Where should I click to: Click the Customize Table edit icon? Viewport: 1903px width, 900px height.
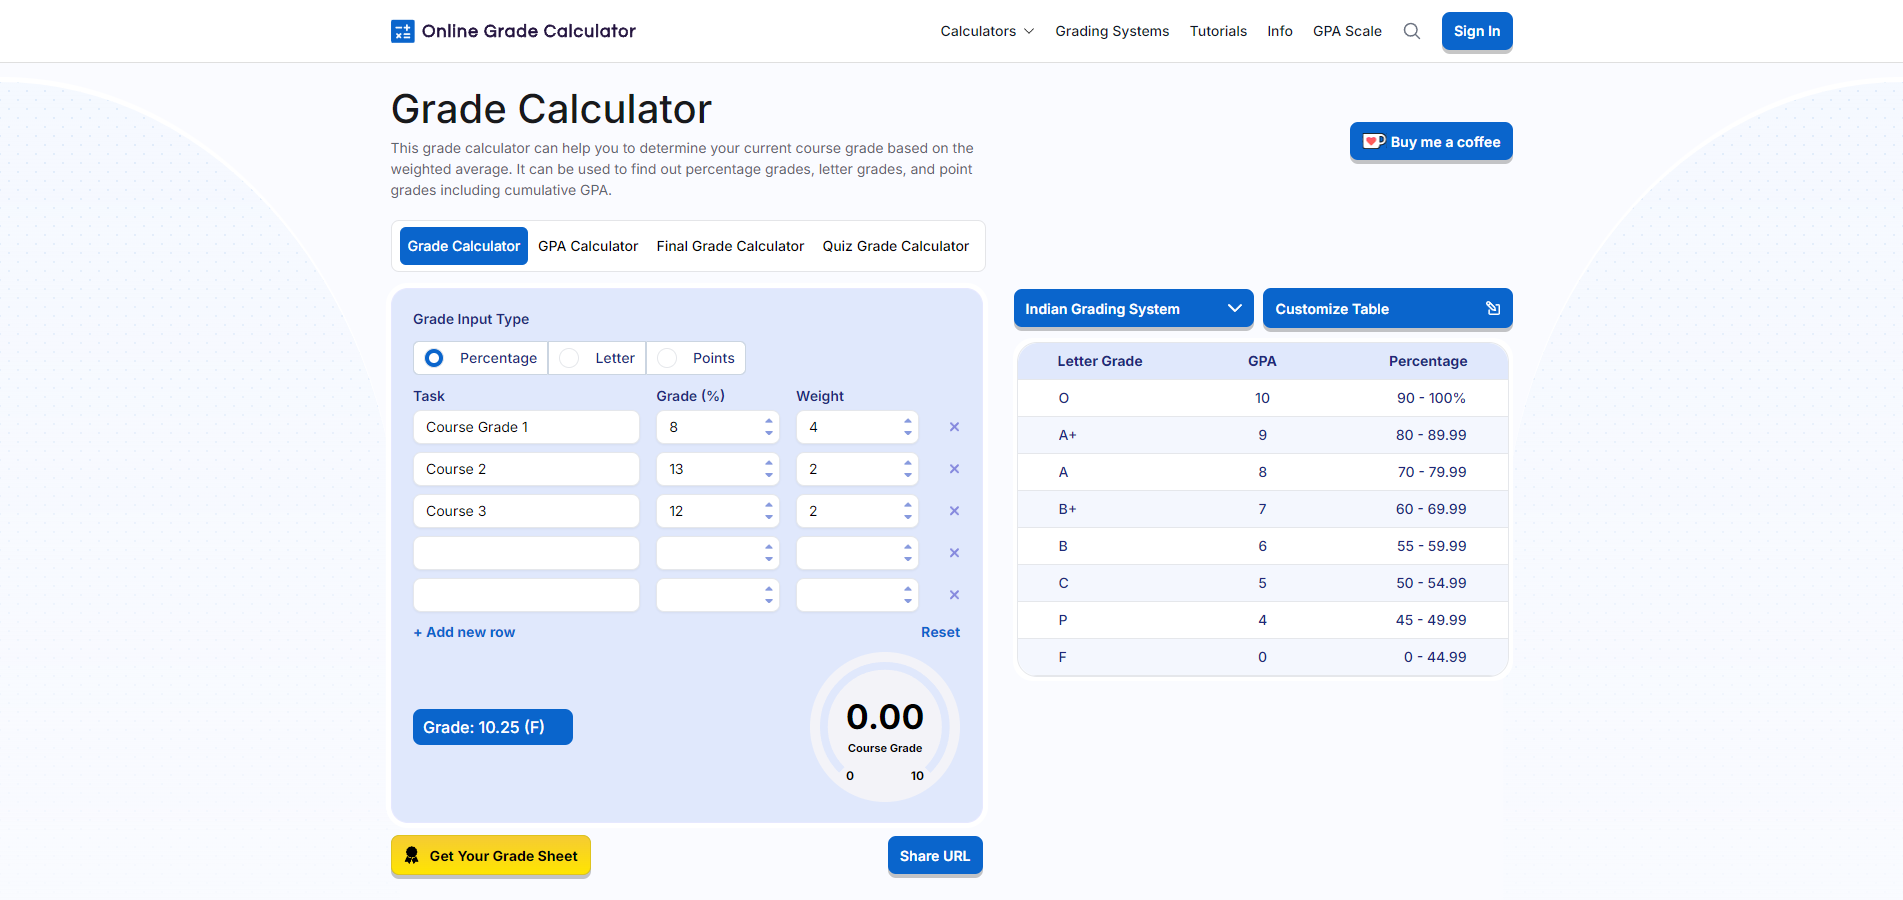coord(1493,308)
